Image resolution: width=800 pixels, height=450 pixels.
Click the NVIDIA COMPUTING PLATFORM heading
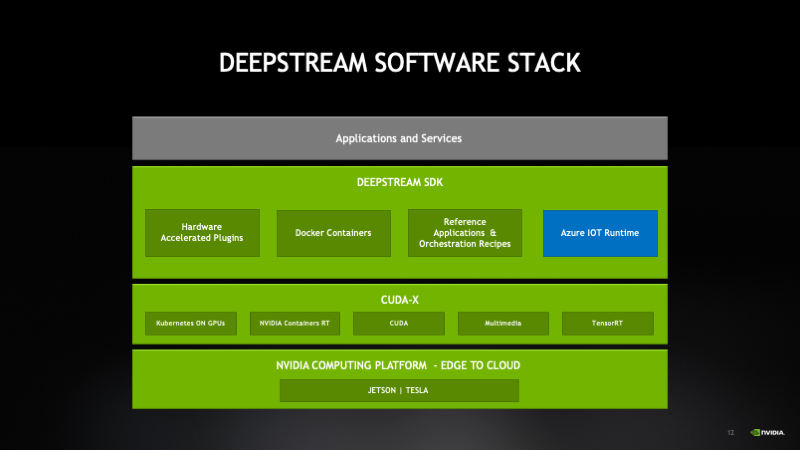[398, 365]
